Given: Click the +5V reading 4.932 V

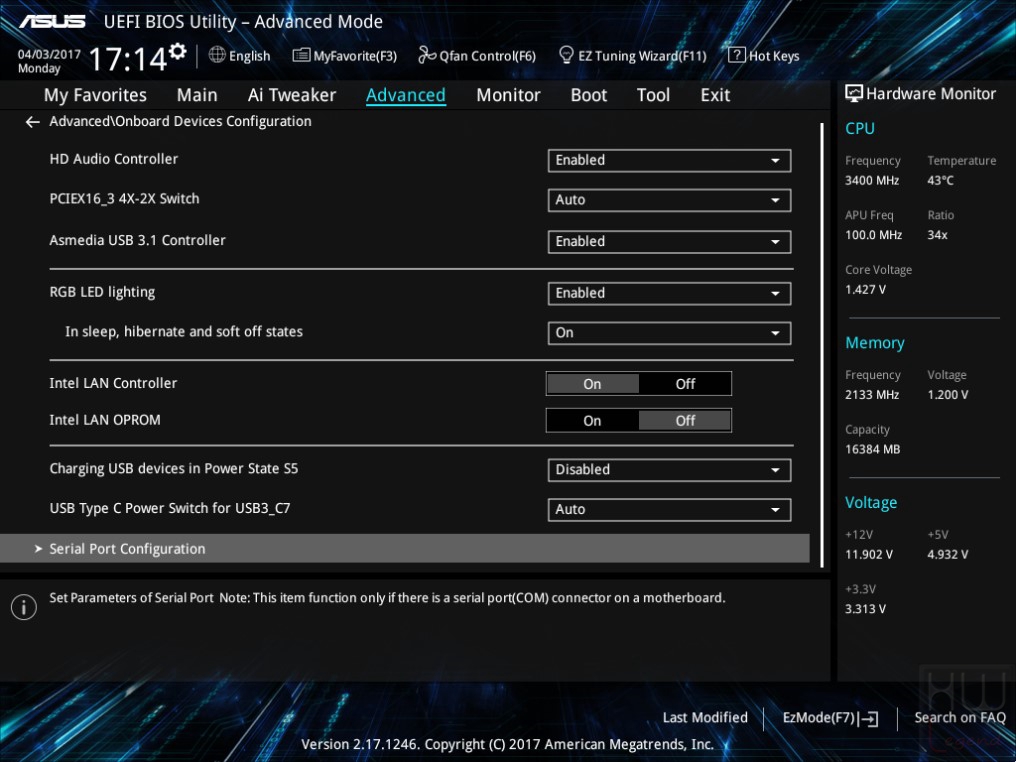Looking at the screenshot, I should tap(947, 555).
